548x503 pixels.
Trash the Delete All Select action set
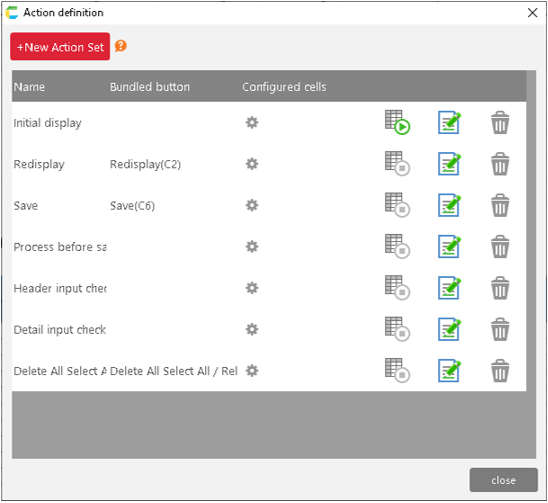[x=500, y=370]
